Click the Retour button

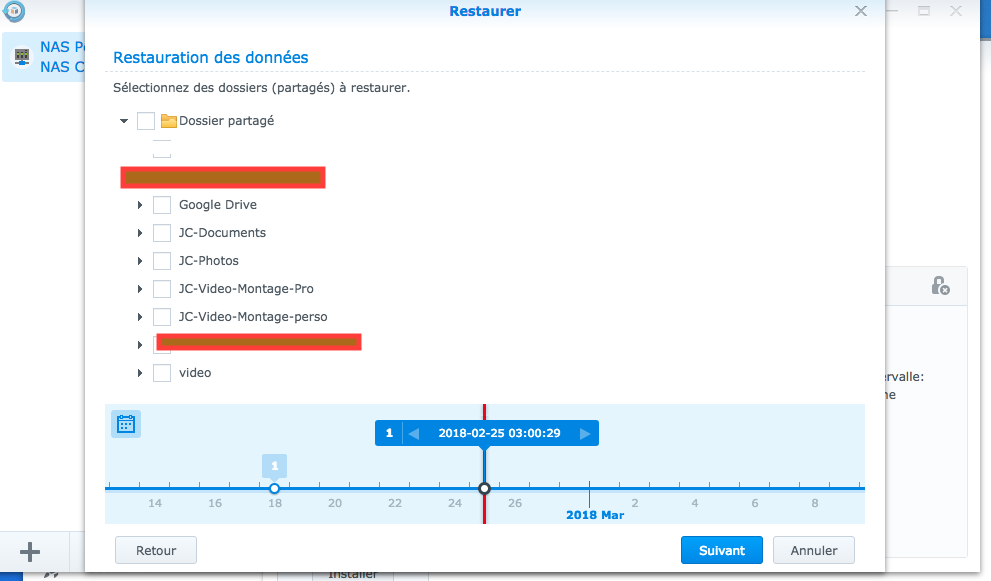pyautogui.click(x=155, y=551)
